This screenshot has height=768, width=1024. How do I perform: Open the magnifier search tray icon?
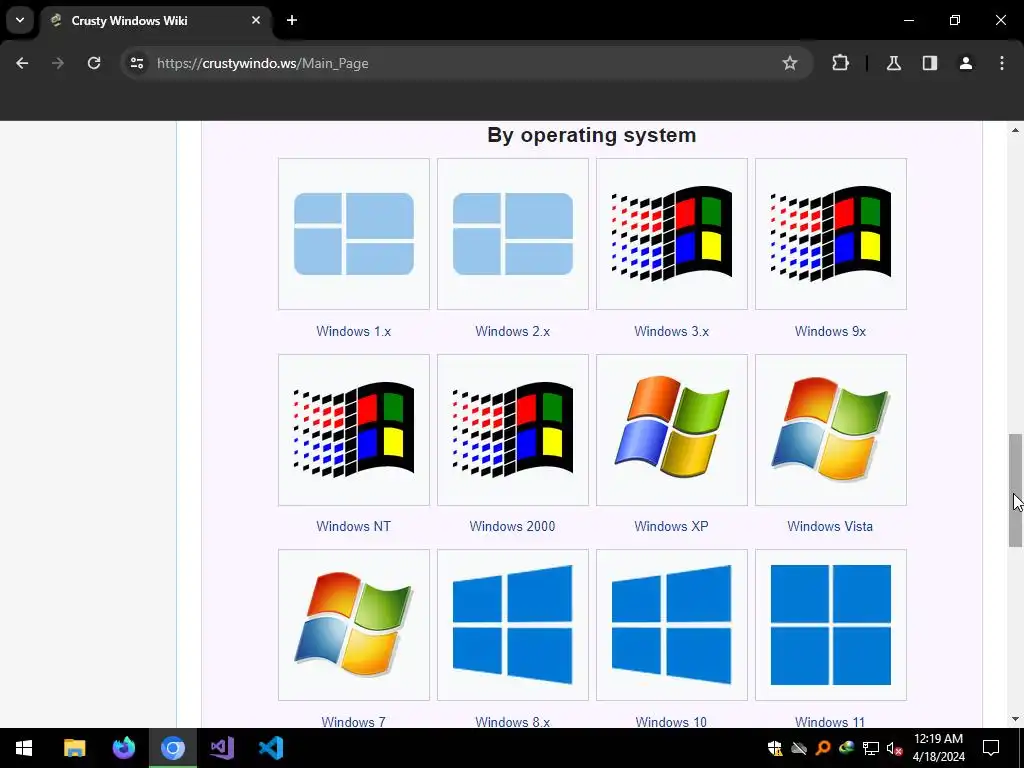click(823, 748)
